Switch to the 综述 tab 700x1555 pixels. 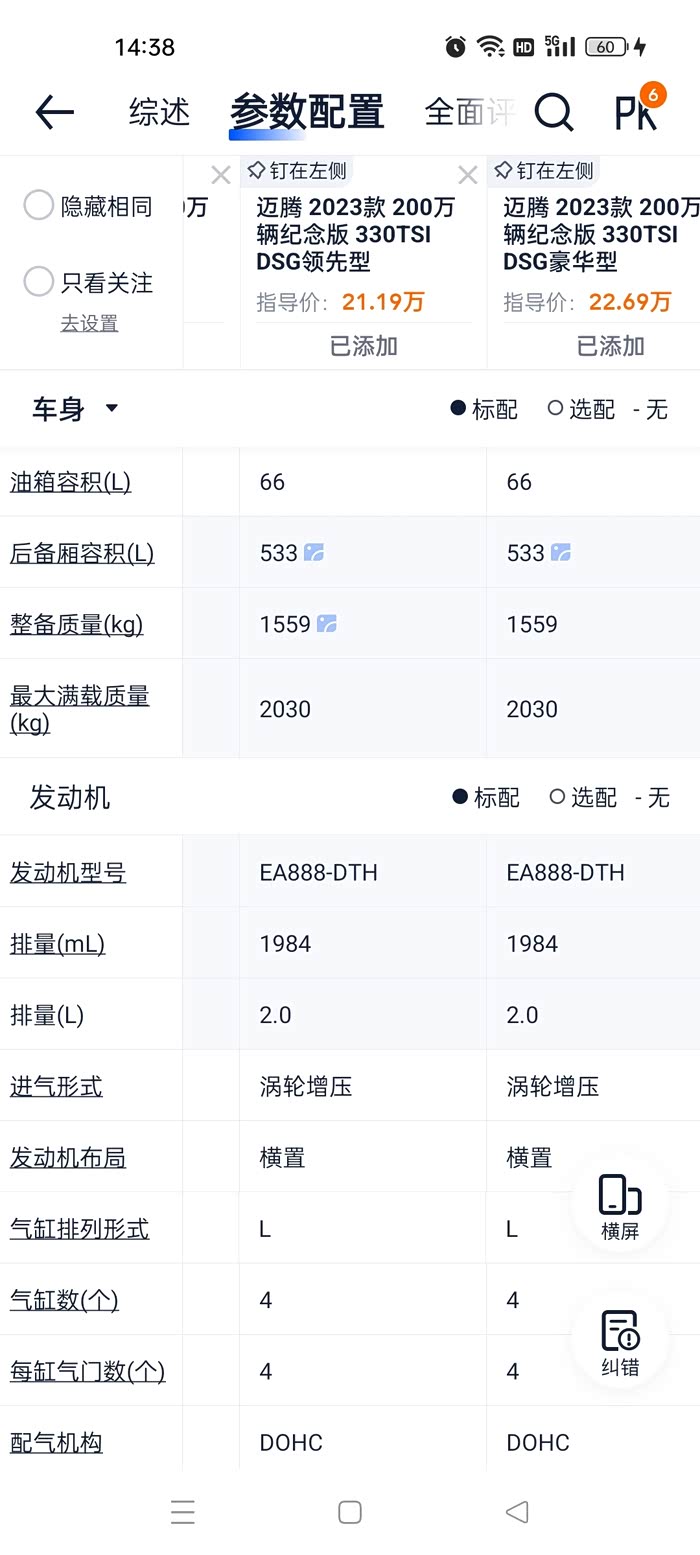coord(159,112)
